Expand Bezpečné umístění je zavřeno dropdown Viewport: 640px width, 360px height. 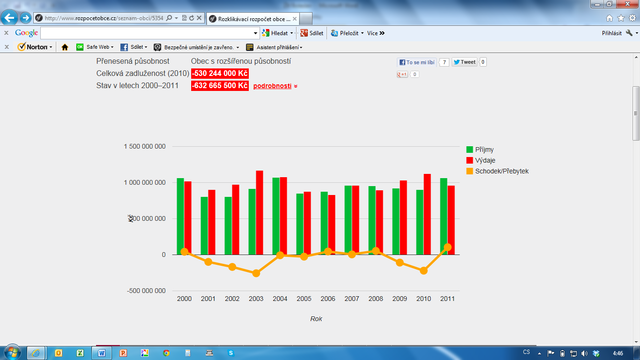tap(238, 47)
